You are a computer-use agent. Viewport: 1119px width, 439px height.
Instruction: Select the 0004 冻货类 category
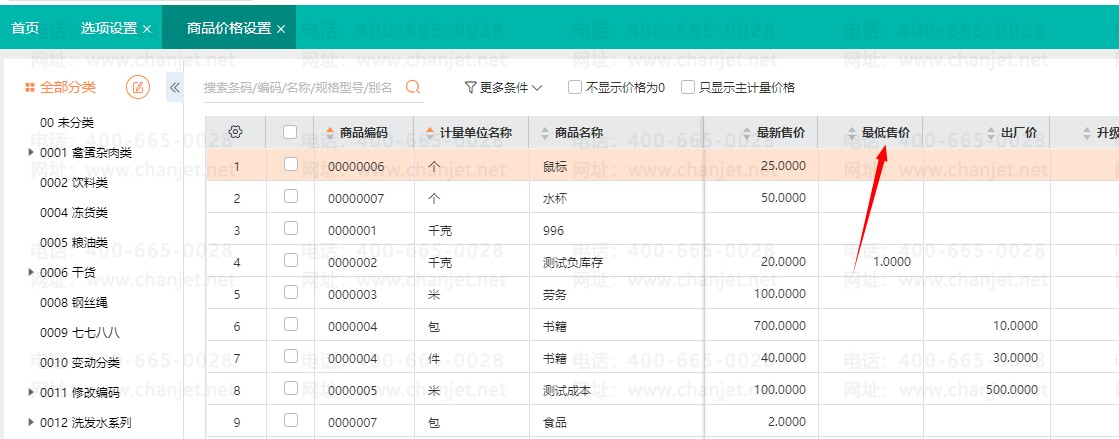pos(74,213)
